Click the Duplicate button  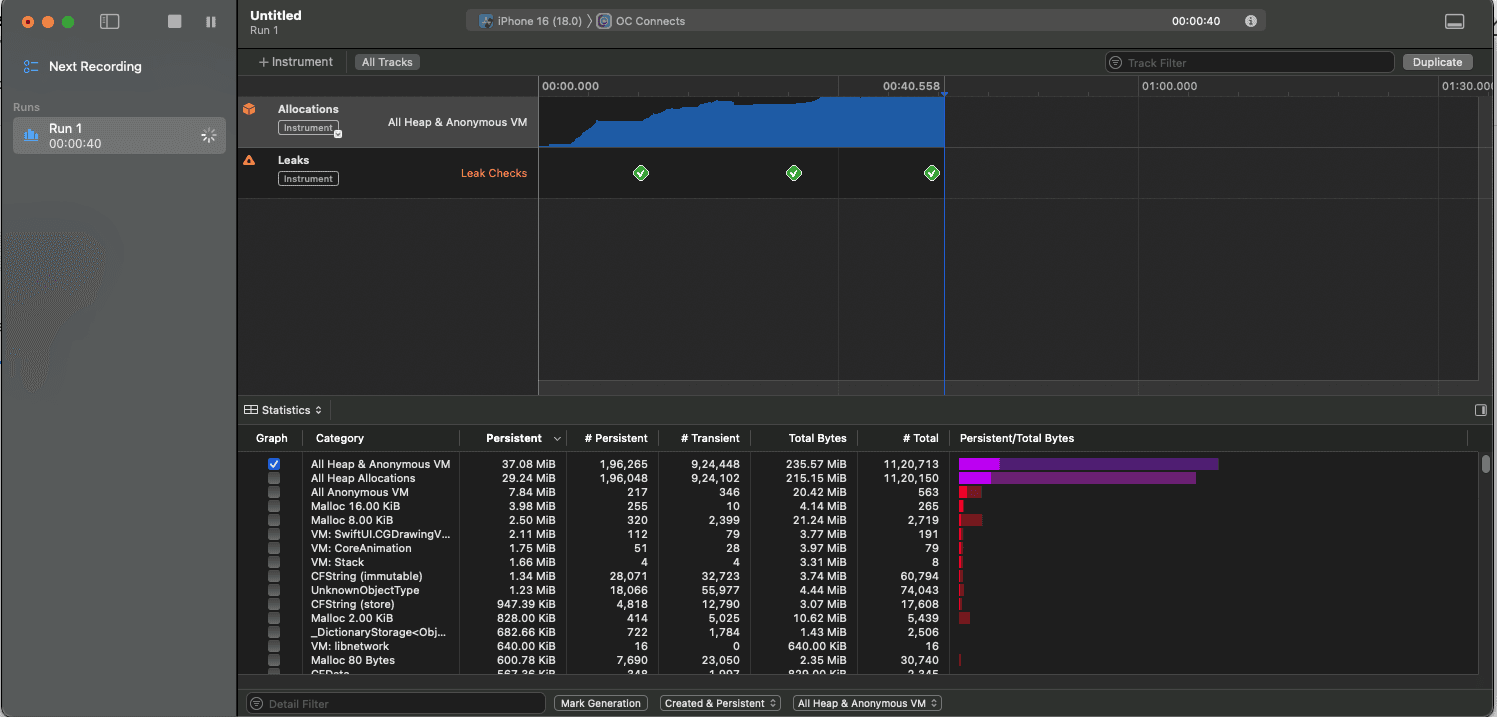pyautogui.click(x=1437, y=61)
